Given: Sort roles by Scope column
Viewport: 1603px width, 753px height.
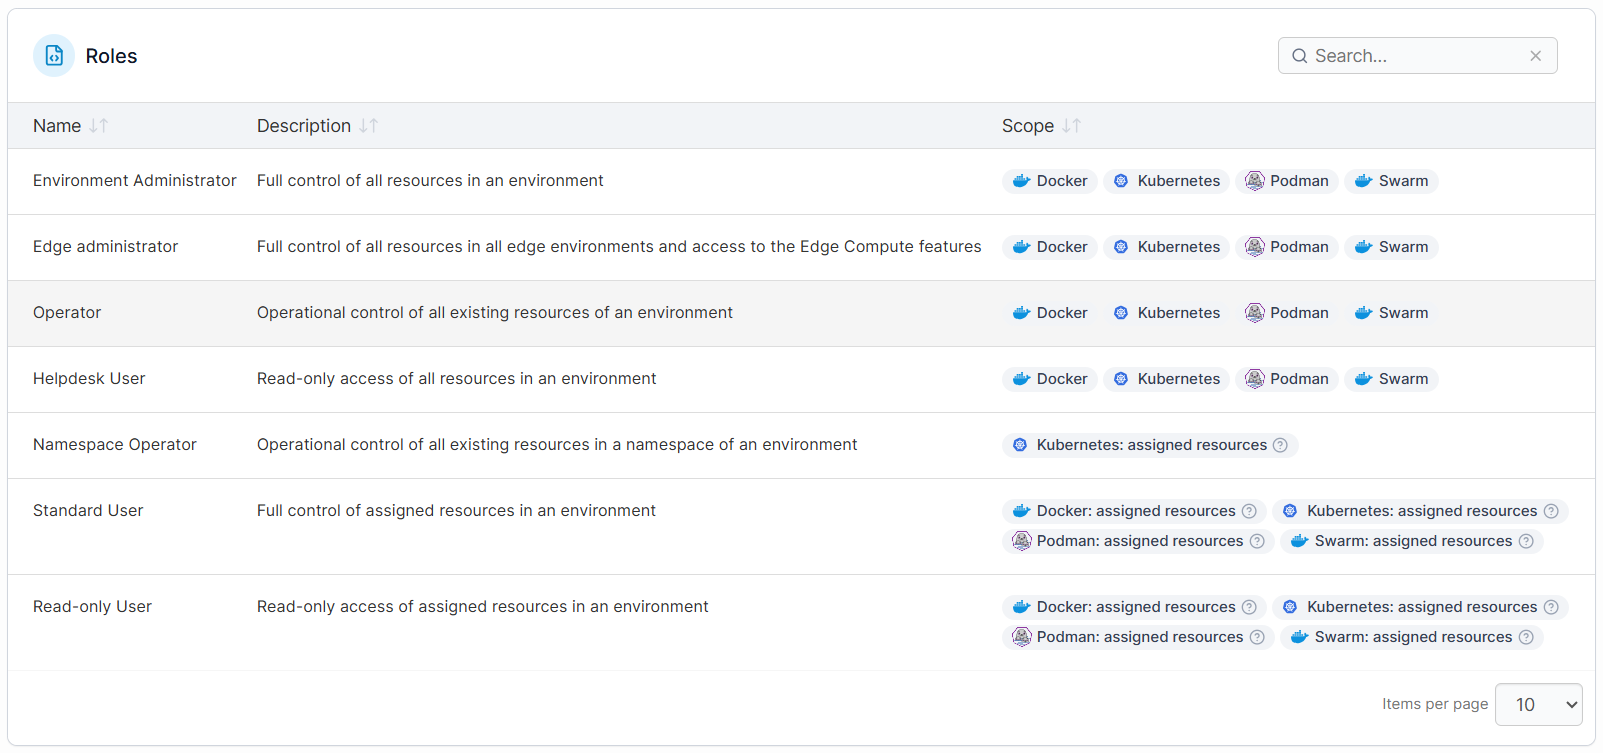Looking at the screenshot, I should 1071,126.
